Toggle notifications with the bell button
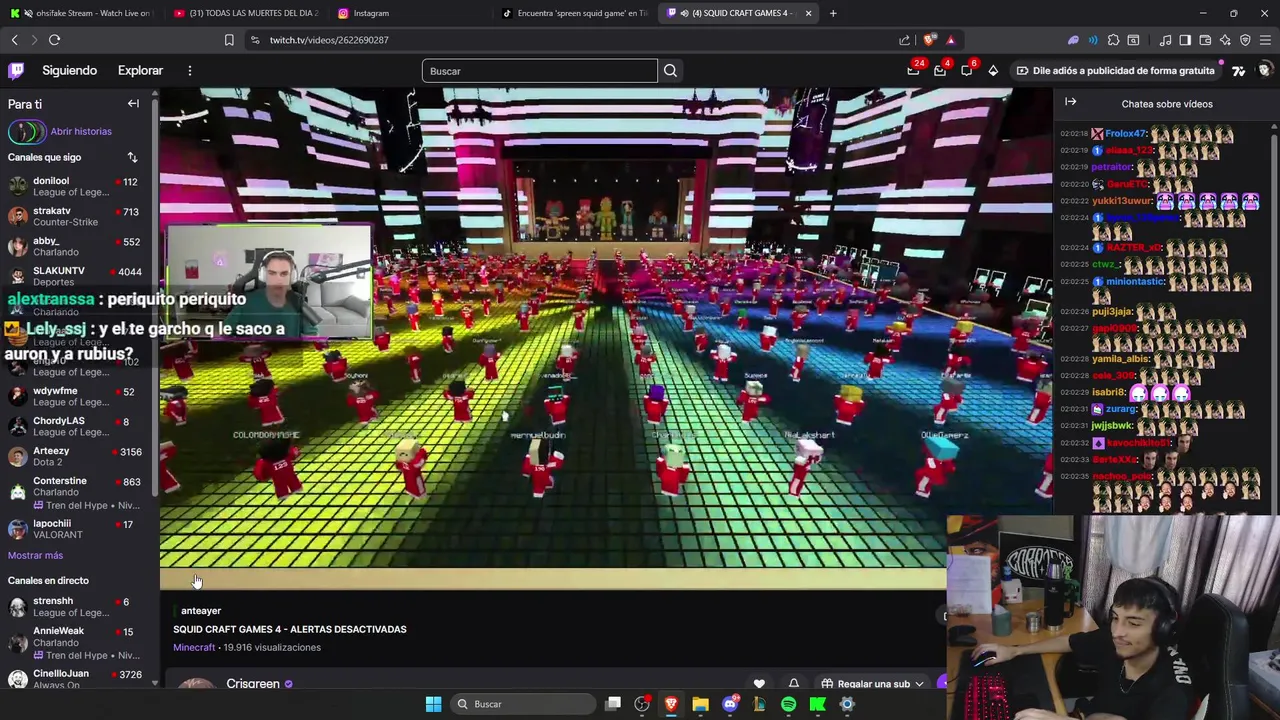This screenshot has height=720, width=1280. tap(794, 684)
